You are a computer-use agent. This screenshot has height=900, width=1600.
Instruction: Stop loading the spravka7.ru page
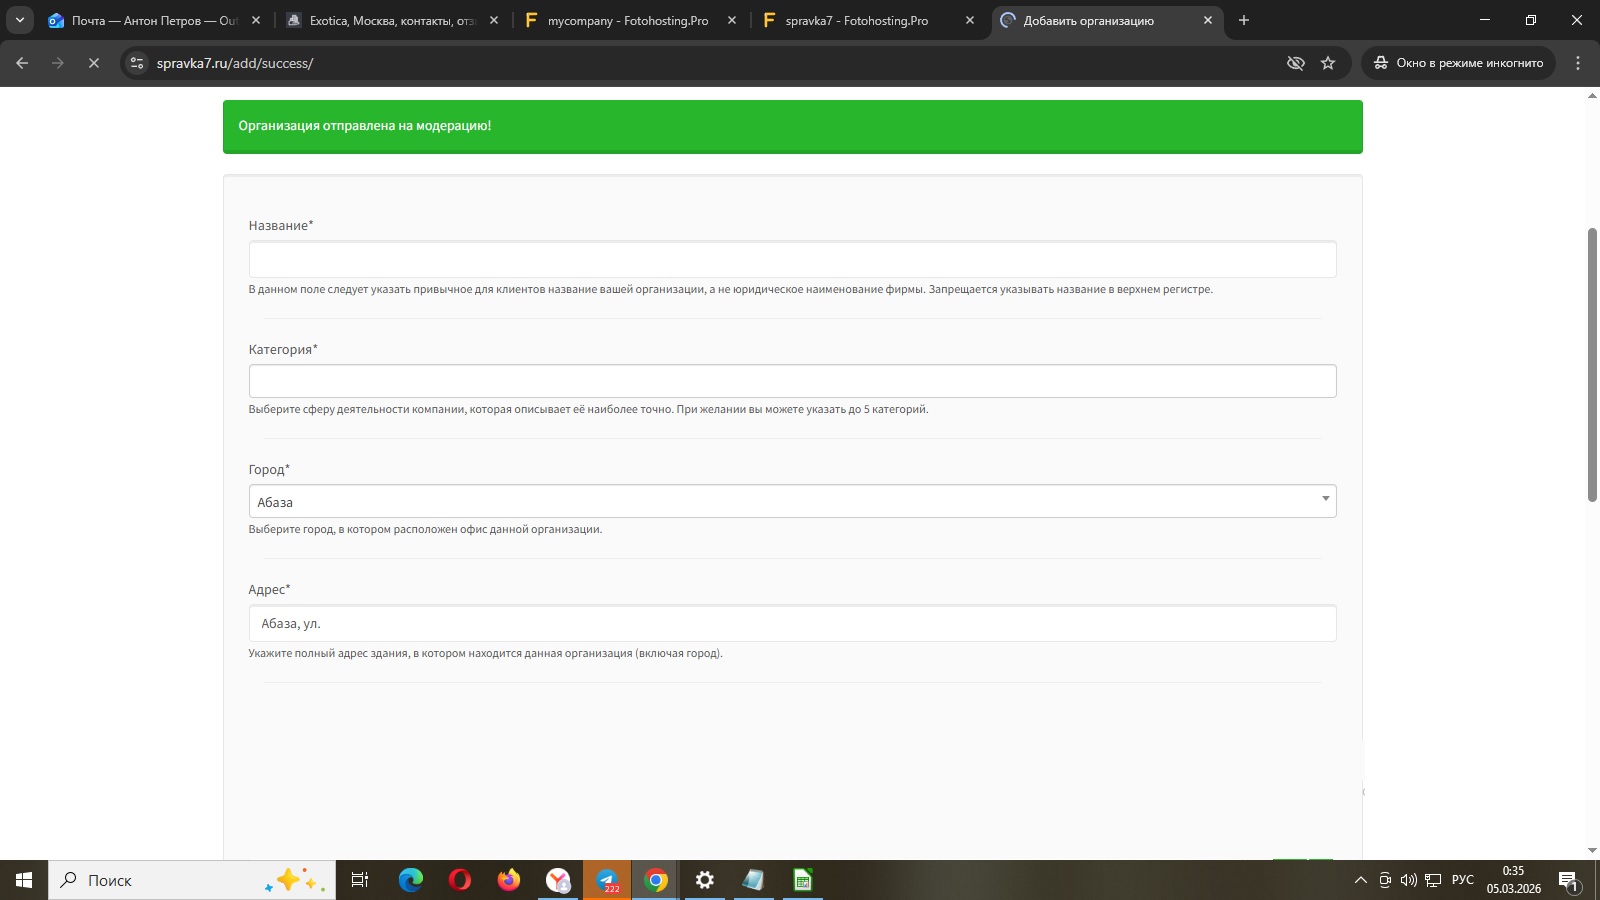click(x=94, y=63)
